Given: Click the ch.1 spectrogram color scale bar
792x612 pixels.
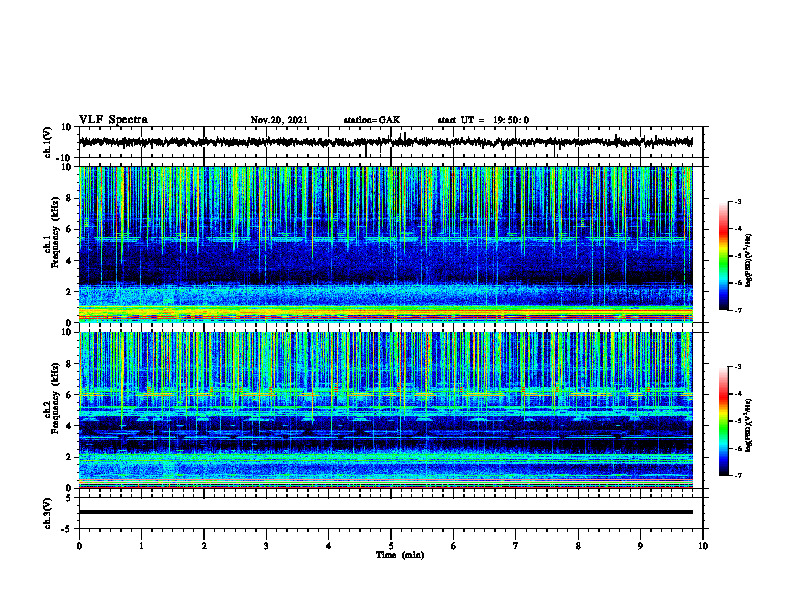Looking at the screenshot, I should click(723, 256).
